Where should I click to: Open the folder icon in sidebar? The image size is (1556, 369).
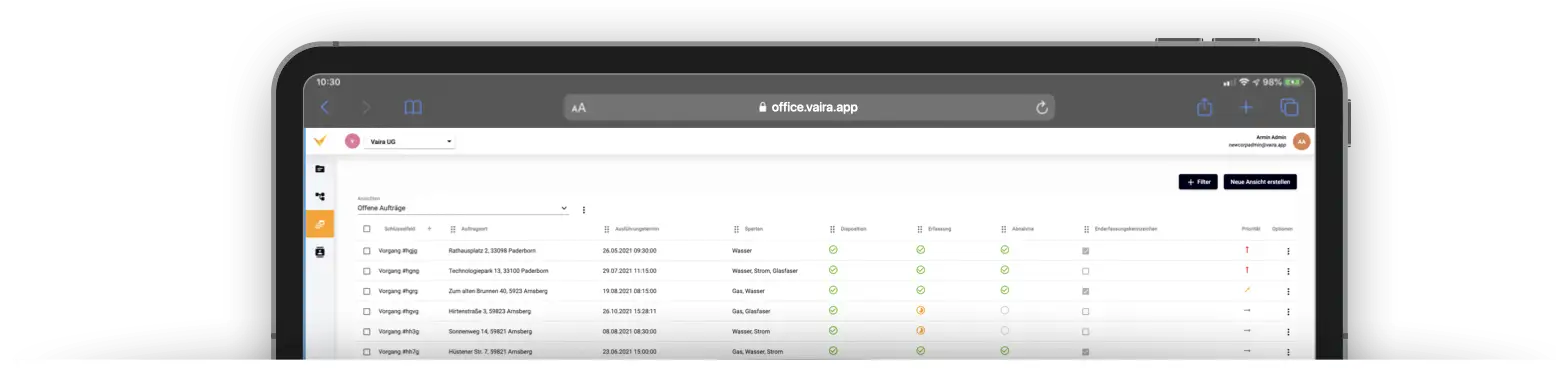pos(320,169)
